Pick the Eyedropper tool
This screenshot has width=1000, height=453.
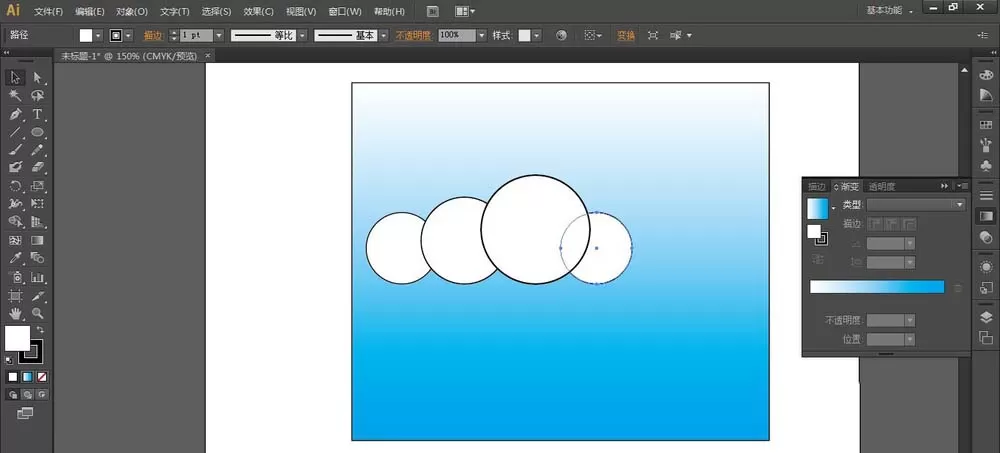click(15, 258)
